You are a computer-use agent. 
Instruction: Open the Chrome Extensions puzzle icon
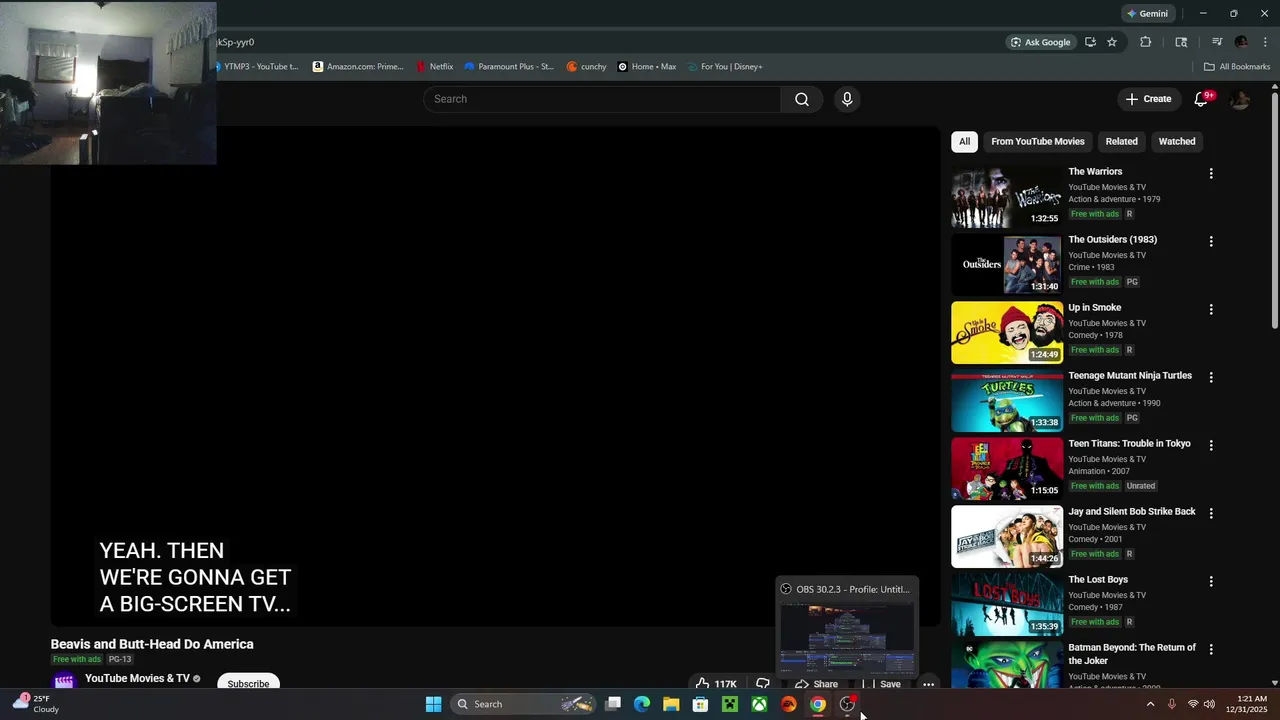[1146, 42]
